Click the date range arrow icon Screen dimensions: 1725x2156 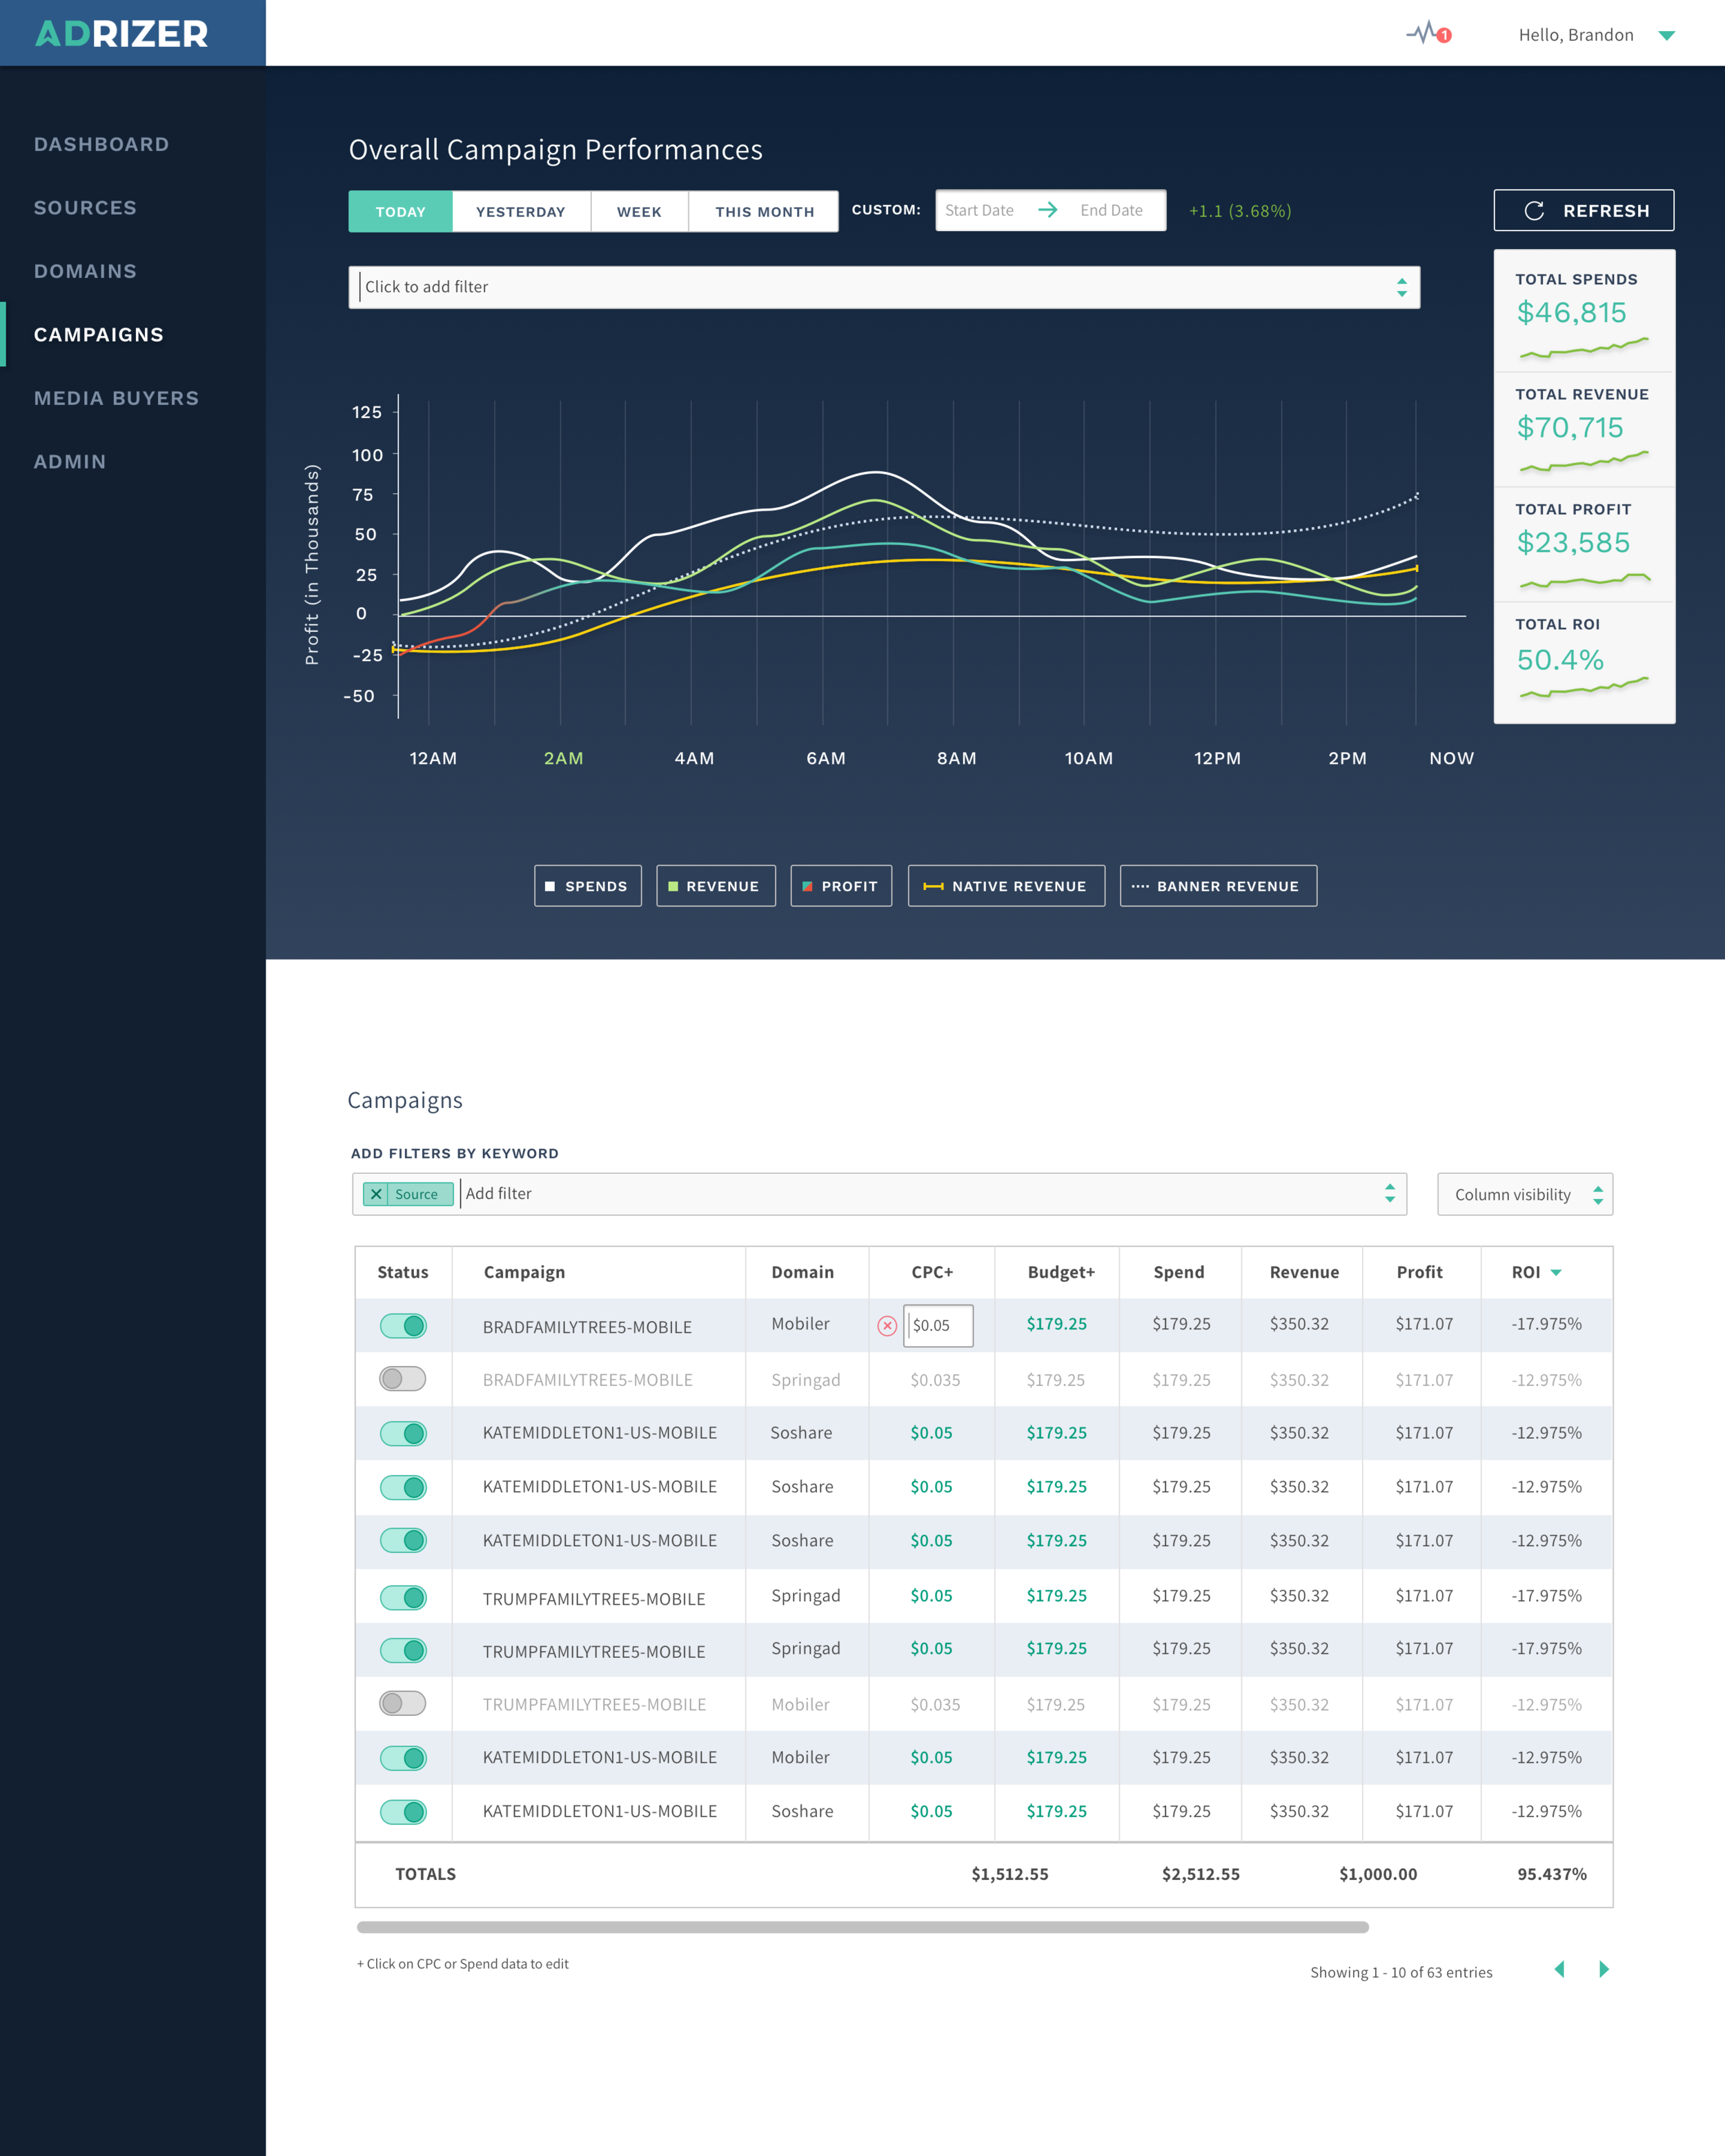tap(1047, 210)
